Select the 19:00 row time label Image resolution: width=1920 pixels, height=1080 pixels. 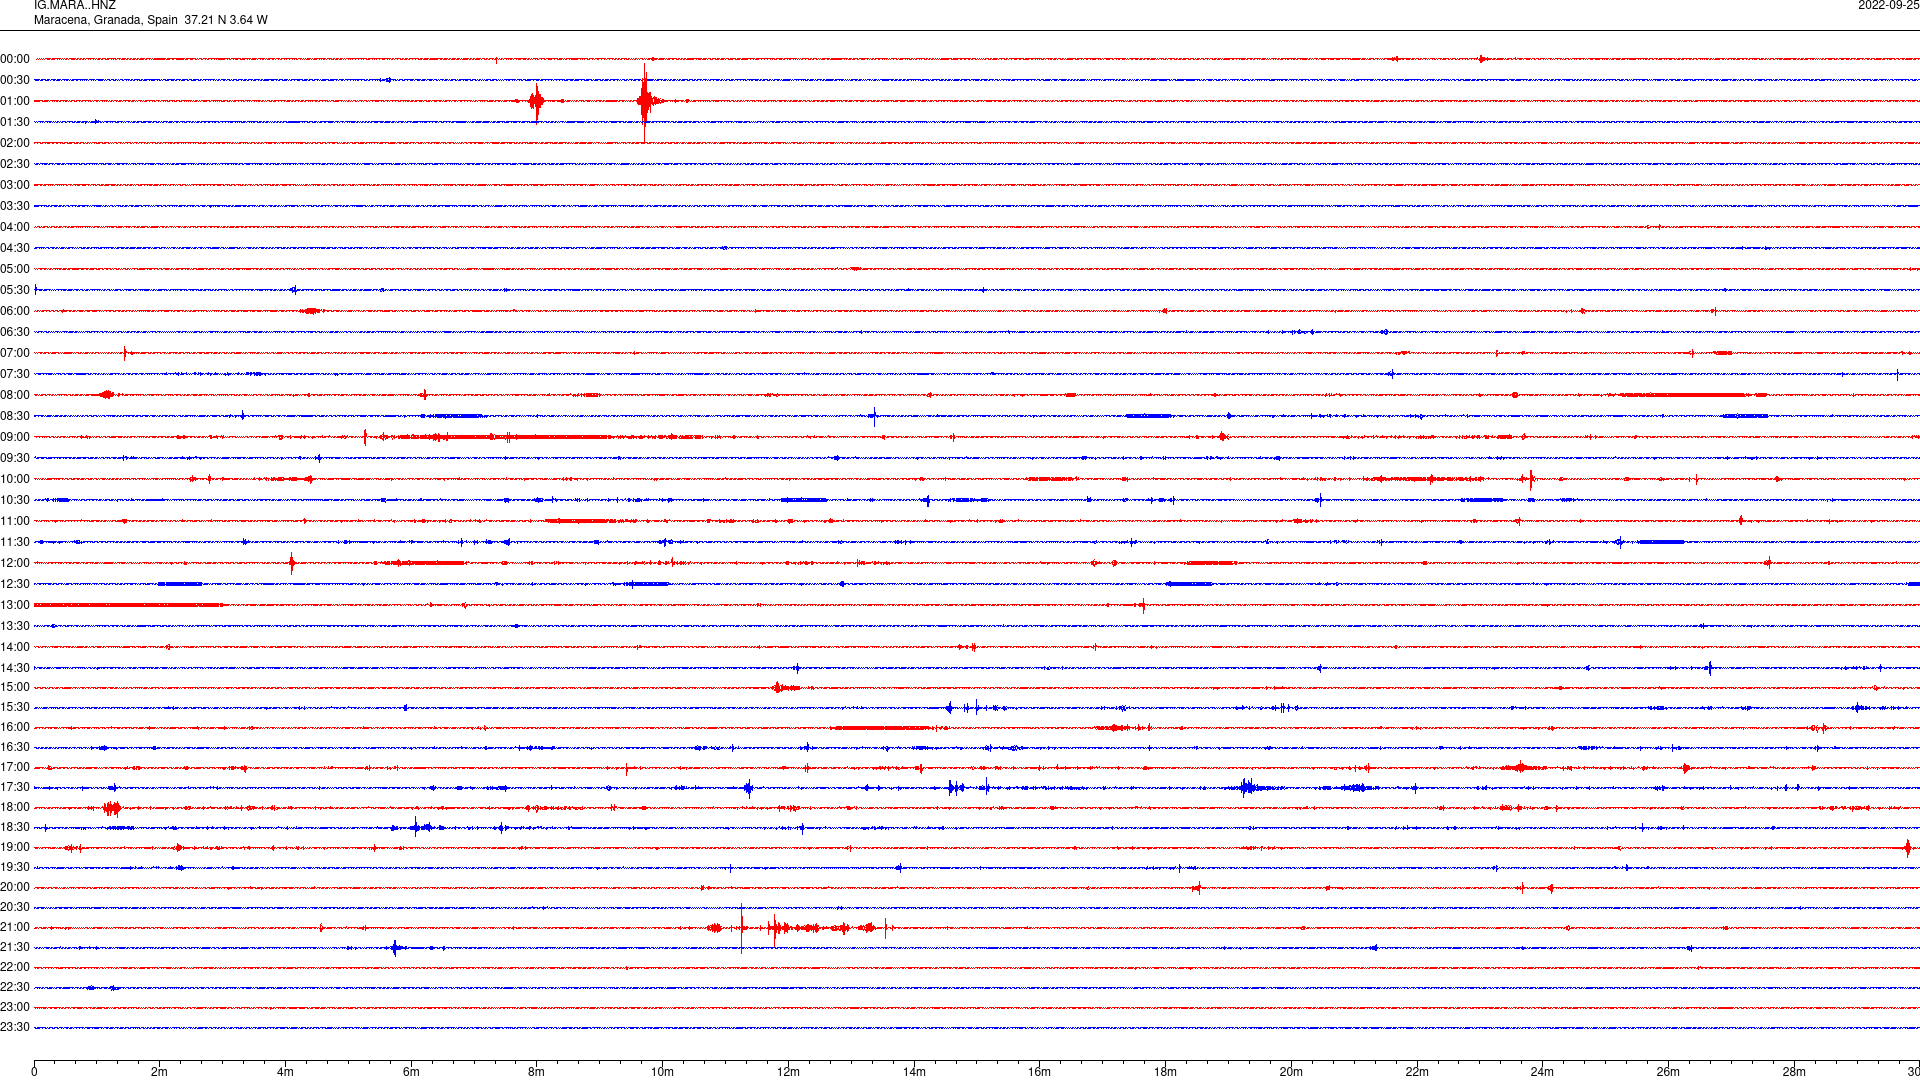[x=15, y=847]
